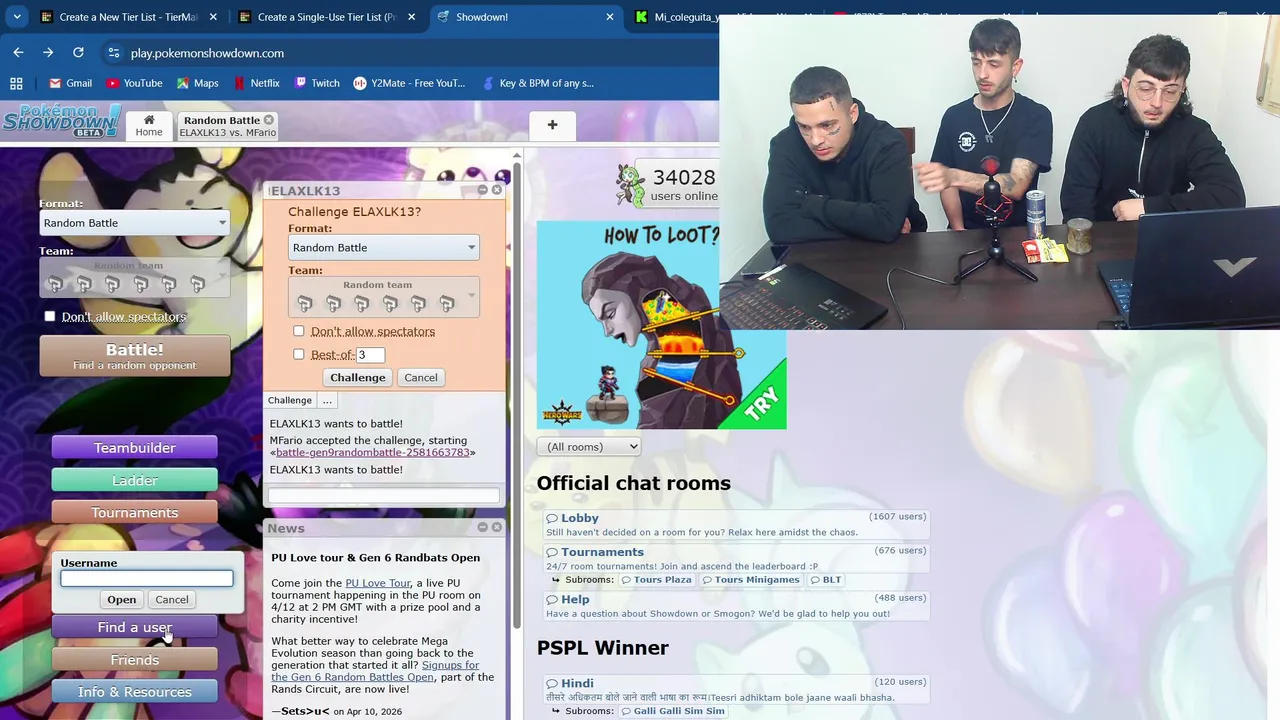This screenshot has height=720, width=1280.
Task: Click Open in the Username popup
Action: click(122, 599)
